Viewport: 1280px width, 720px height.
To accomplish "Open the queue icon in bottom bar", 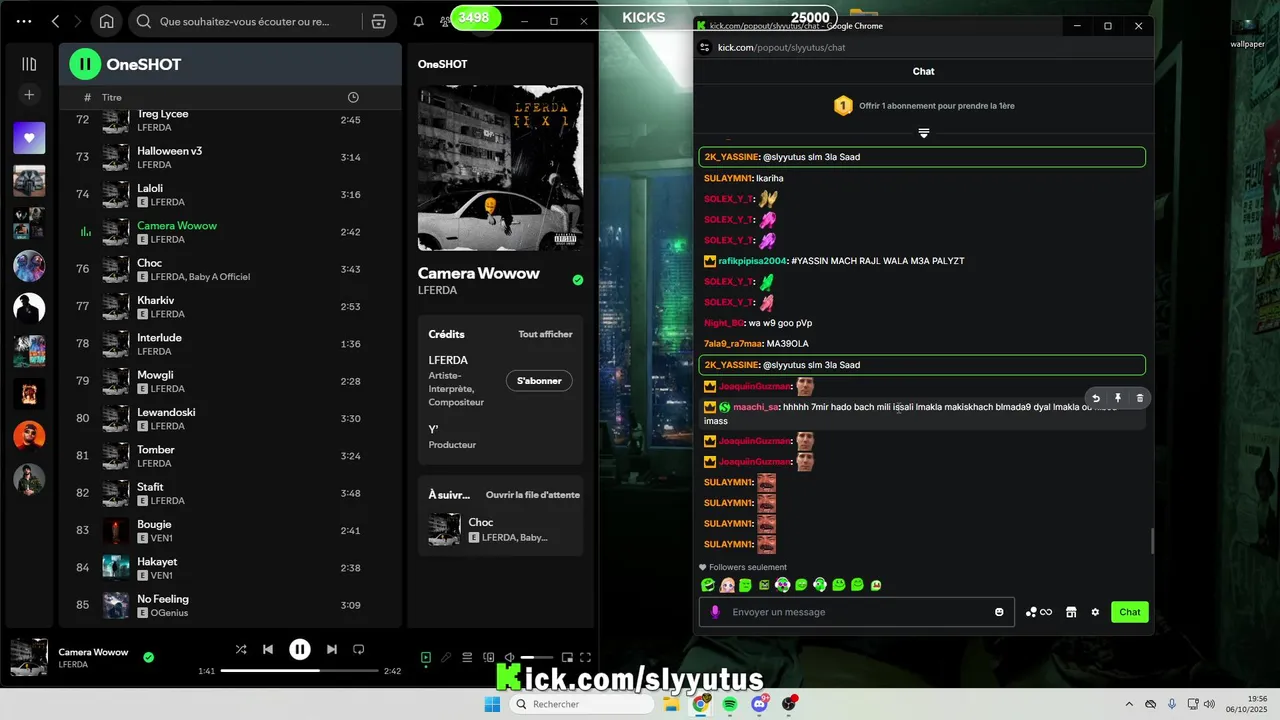I will 467,657.
